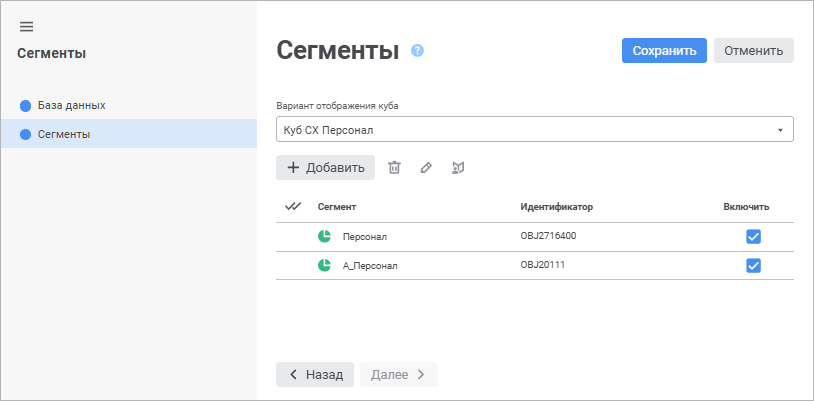The image size is (814, 401).
Task: Click the Сохранить button
Action: point(664,50)
